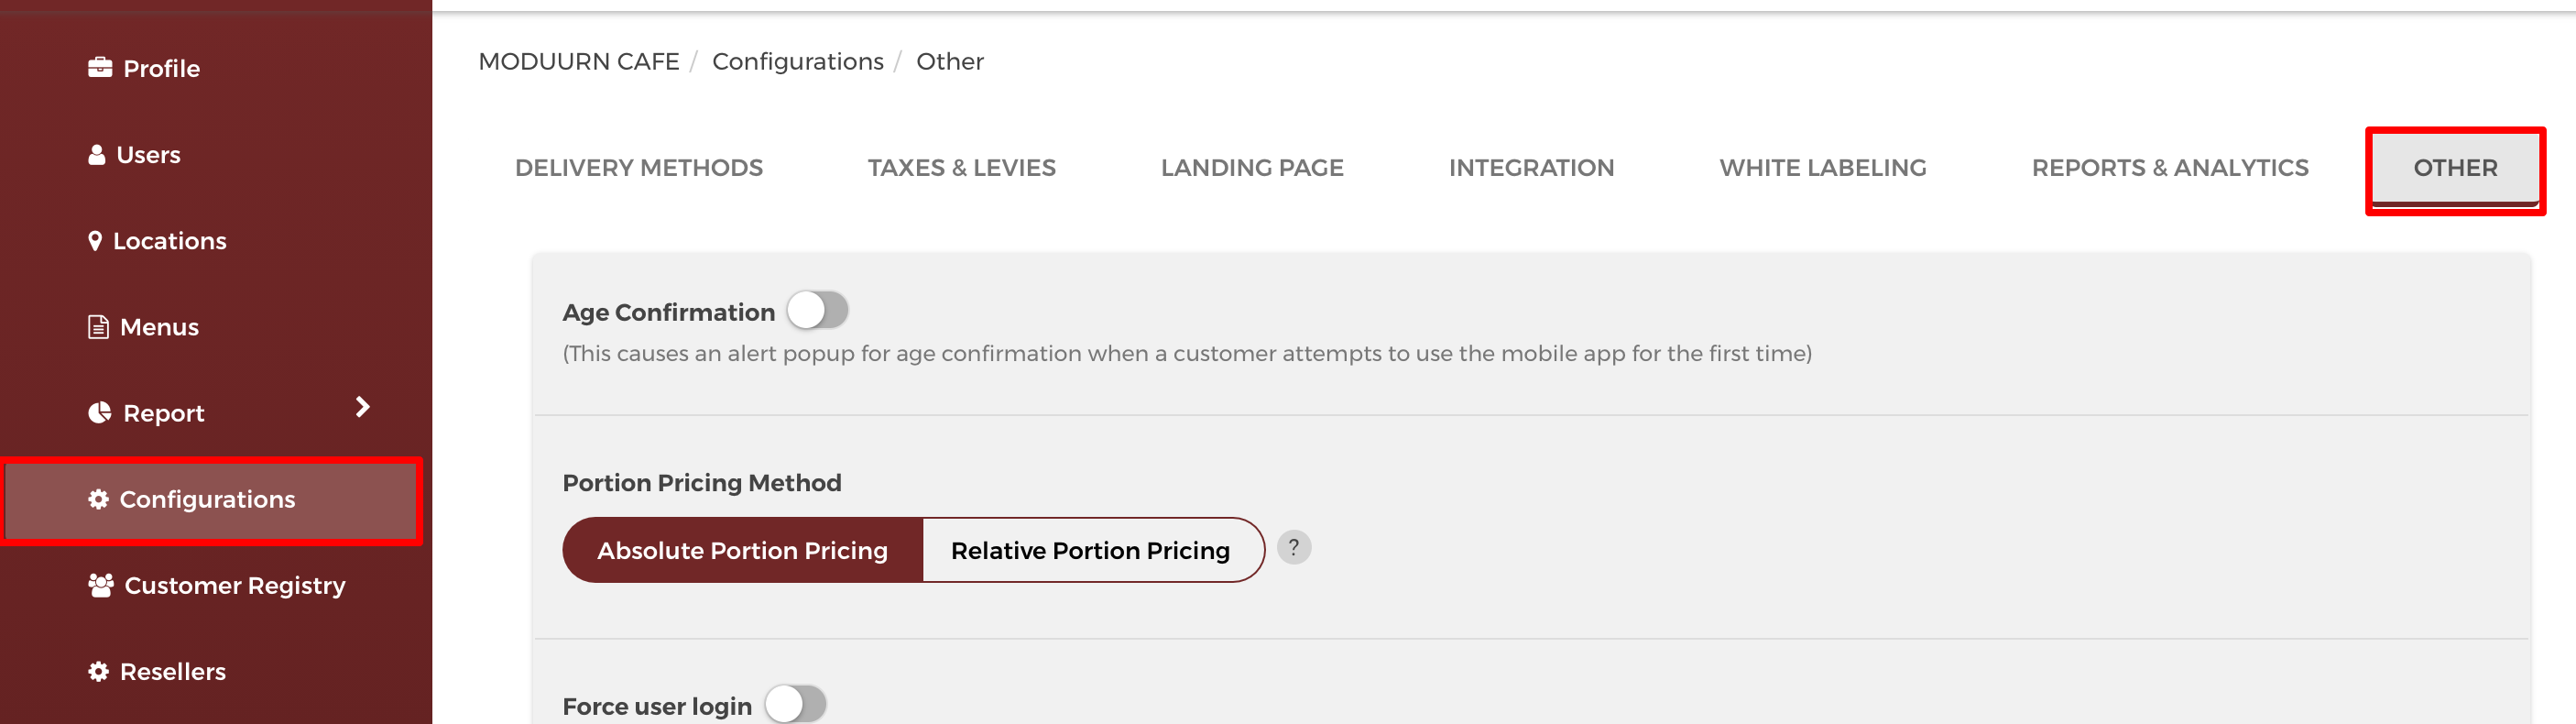Click the Resellers gear icon
The image size is (2576, 724).
[98, 671]
